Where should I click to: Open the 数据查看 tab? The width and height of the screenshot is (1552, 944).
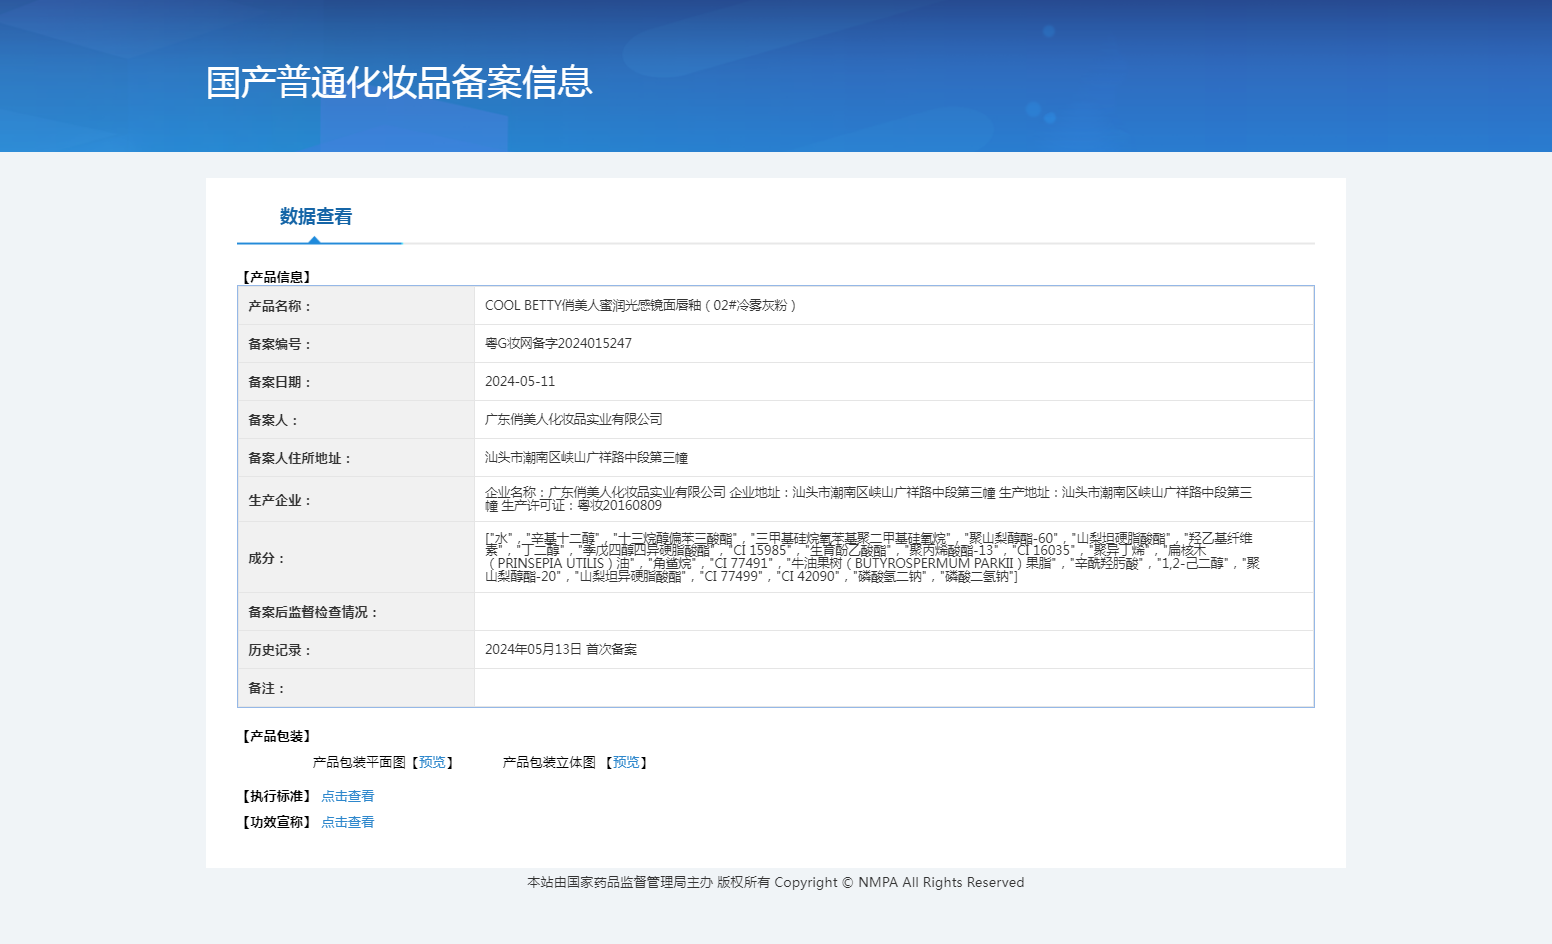[315, 217]
